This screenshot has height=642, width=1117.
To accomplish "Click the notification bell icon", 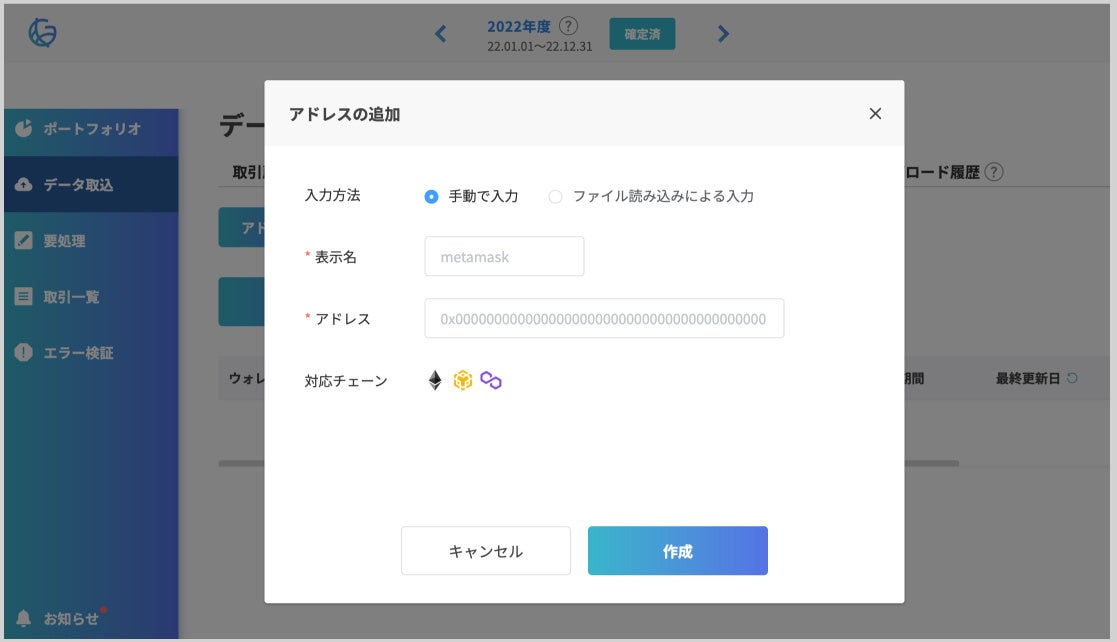I will tap(24, 618).
